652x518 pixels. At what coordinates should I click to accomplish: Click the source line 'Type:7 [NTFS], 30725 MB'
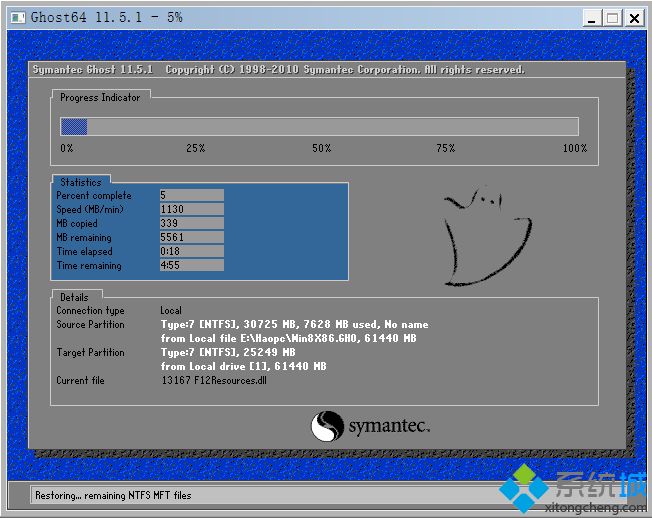coord(294,324)
